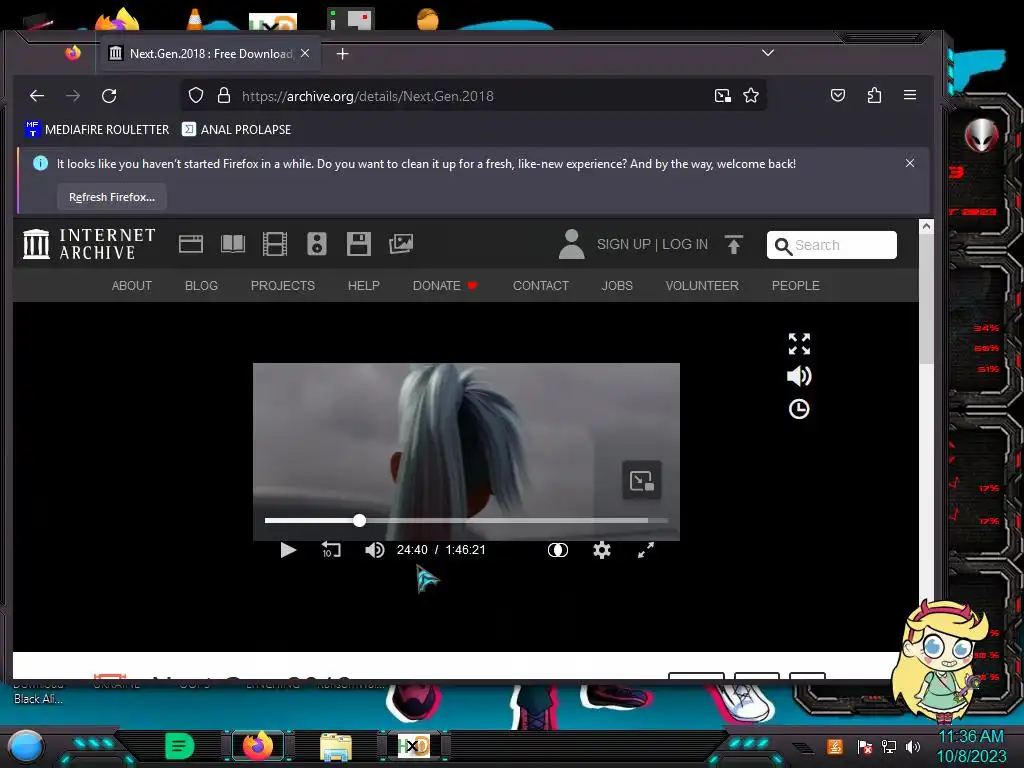This screenshot has width=1024, height=768.
Task: Click the address bar picture-in-picture icon
Action: pos(723,96)
